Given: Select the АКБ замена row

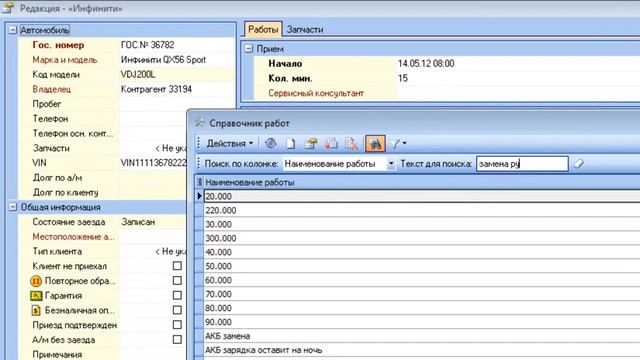Looking at the screenshot, I should 422,336.
